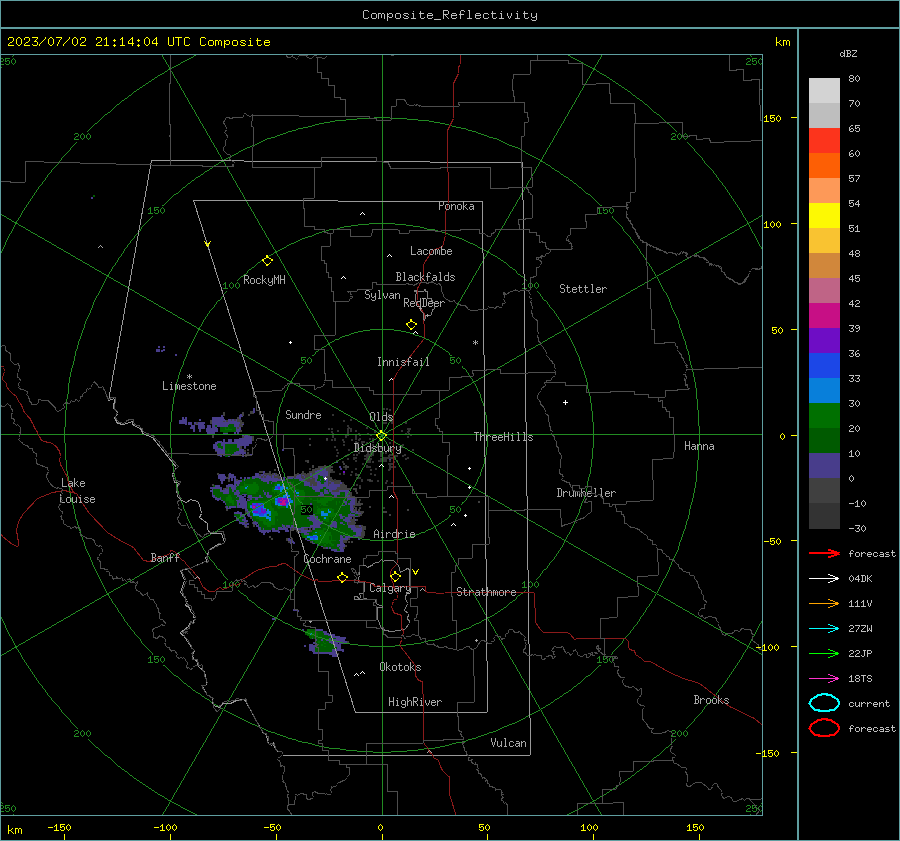Screen dimensions: 900x841
Task: Select the magenta dBZ legend swatch
Action: (x=824, y=315)
